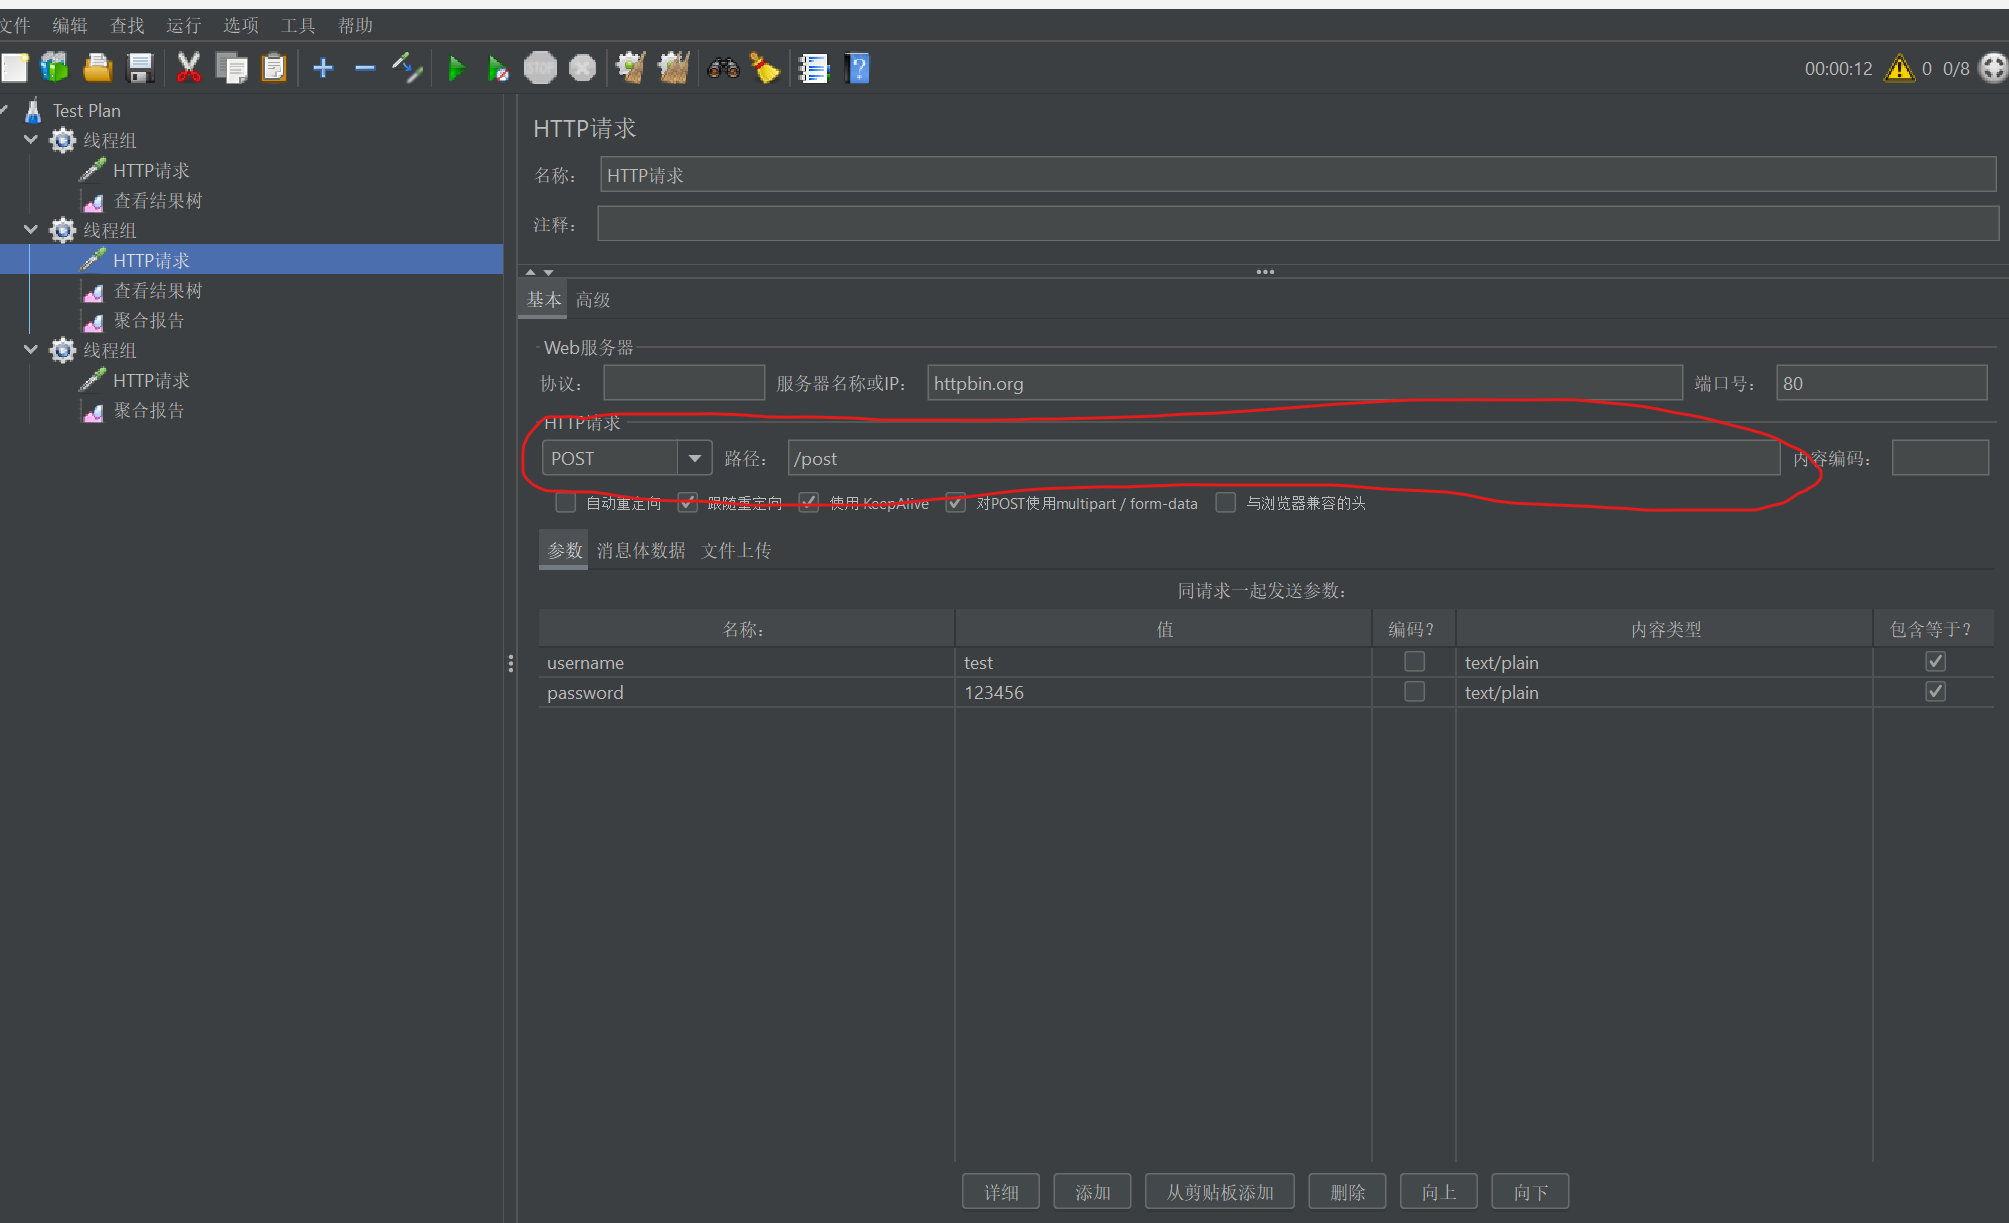
Task: Open the POST method dropdown
Action: (694, 458)
